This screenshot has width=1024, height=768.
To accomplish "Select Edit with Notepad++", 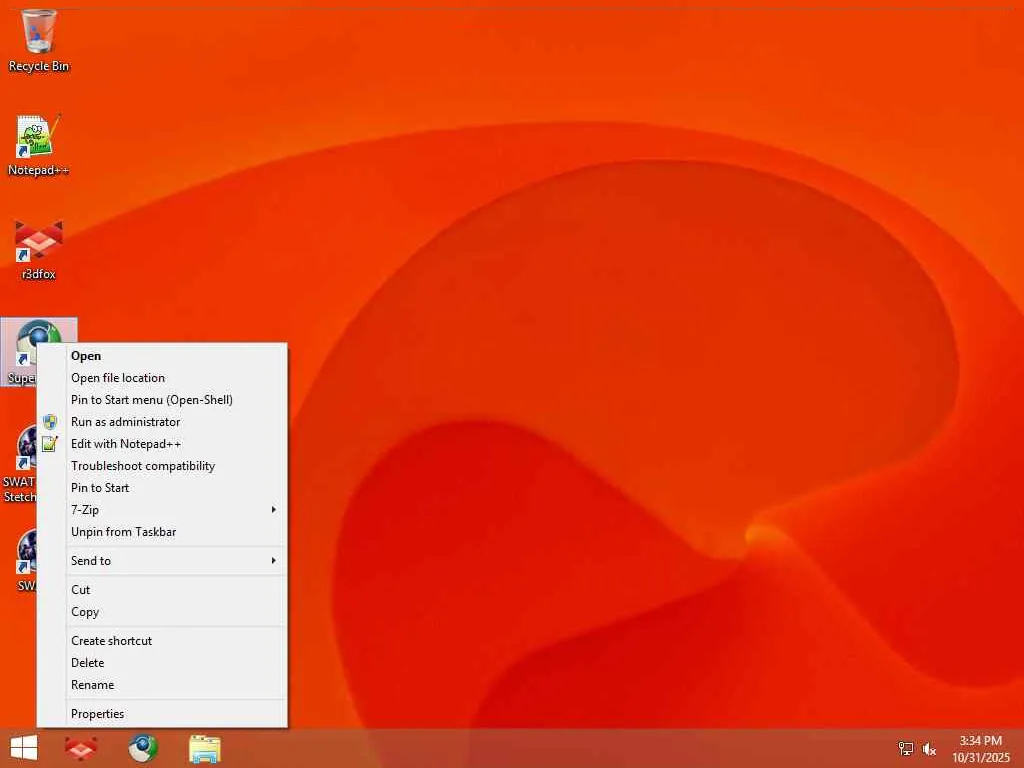I will [162, 444].
